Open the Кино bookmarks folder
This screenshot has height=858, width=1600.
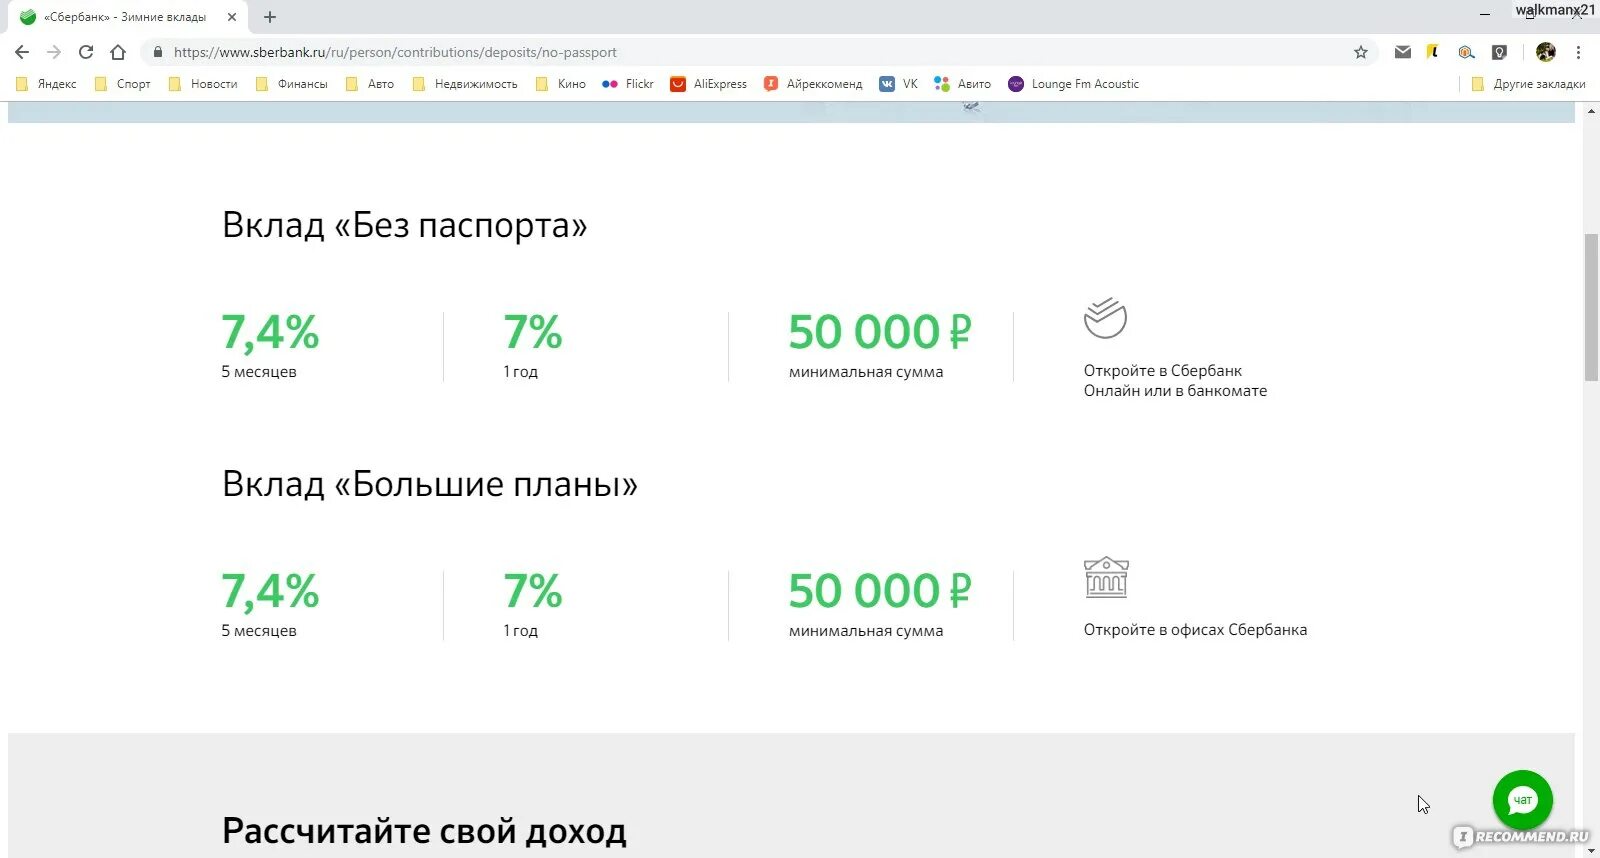(x=561, y=84)
